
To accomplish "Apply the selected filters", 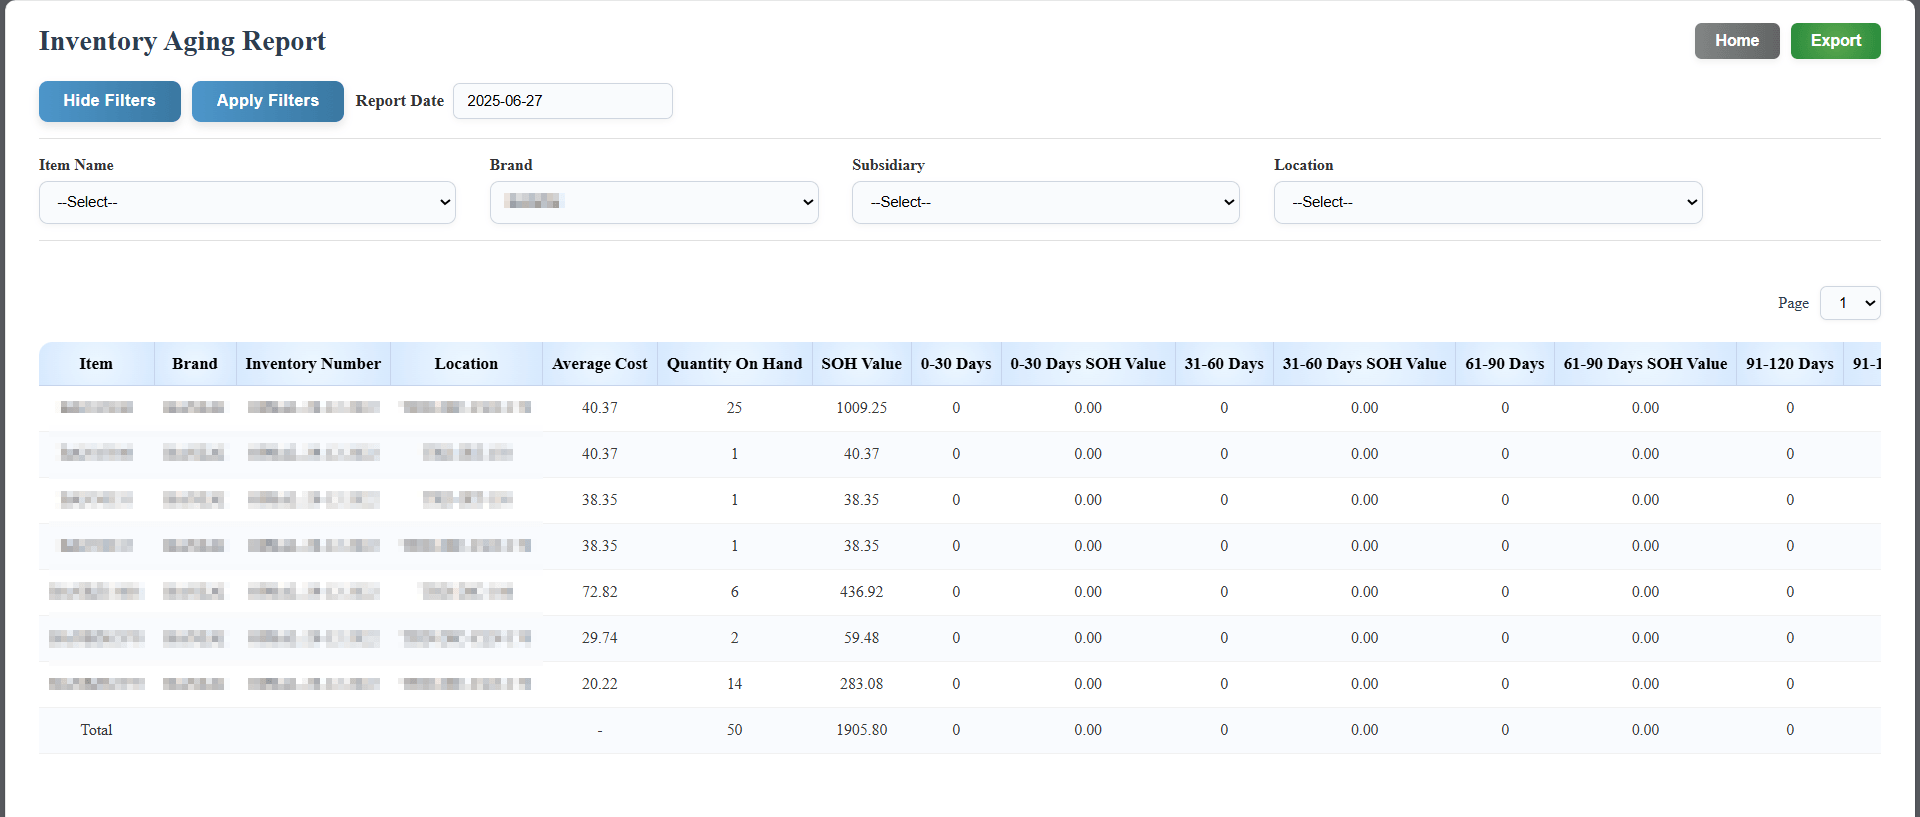I will pos(268,101).
